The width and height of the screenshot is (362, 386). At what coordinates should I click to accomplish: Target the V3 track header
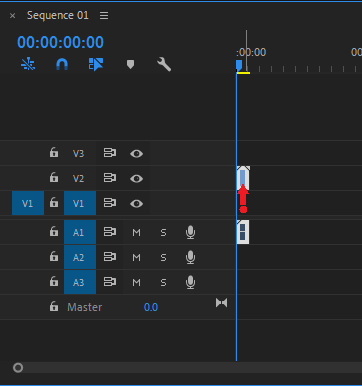pyautogui.click(x=79, y=153)
